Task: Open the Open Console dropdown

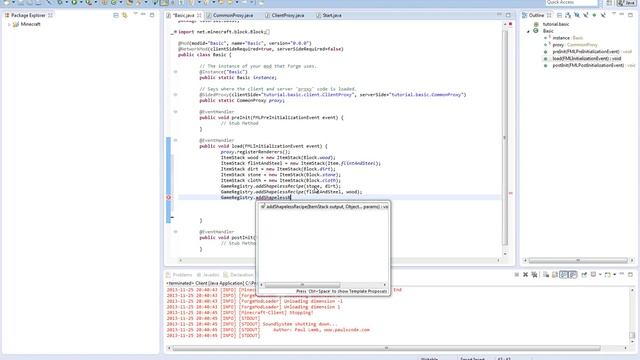Action: click(615, 275)
